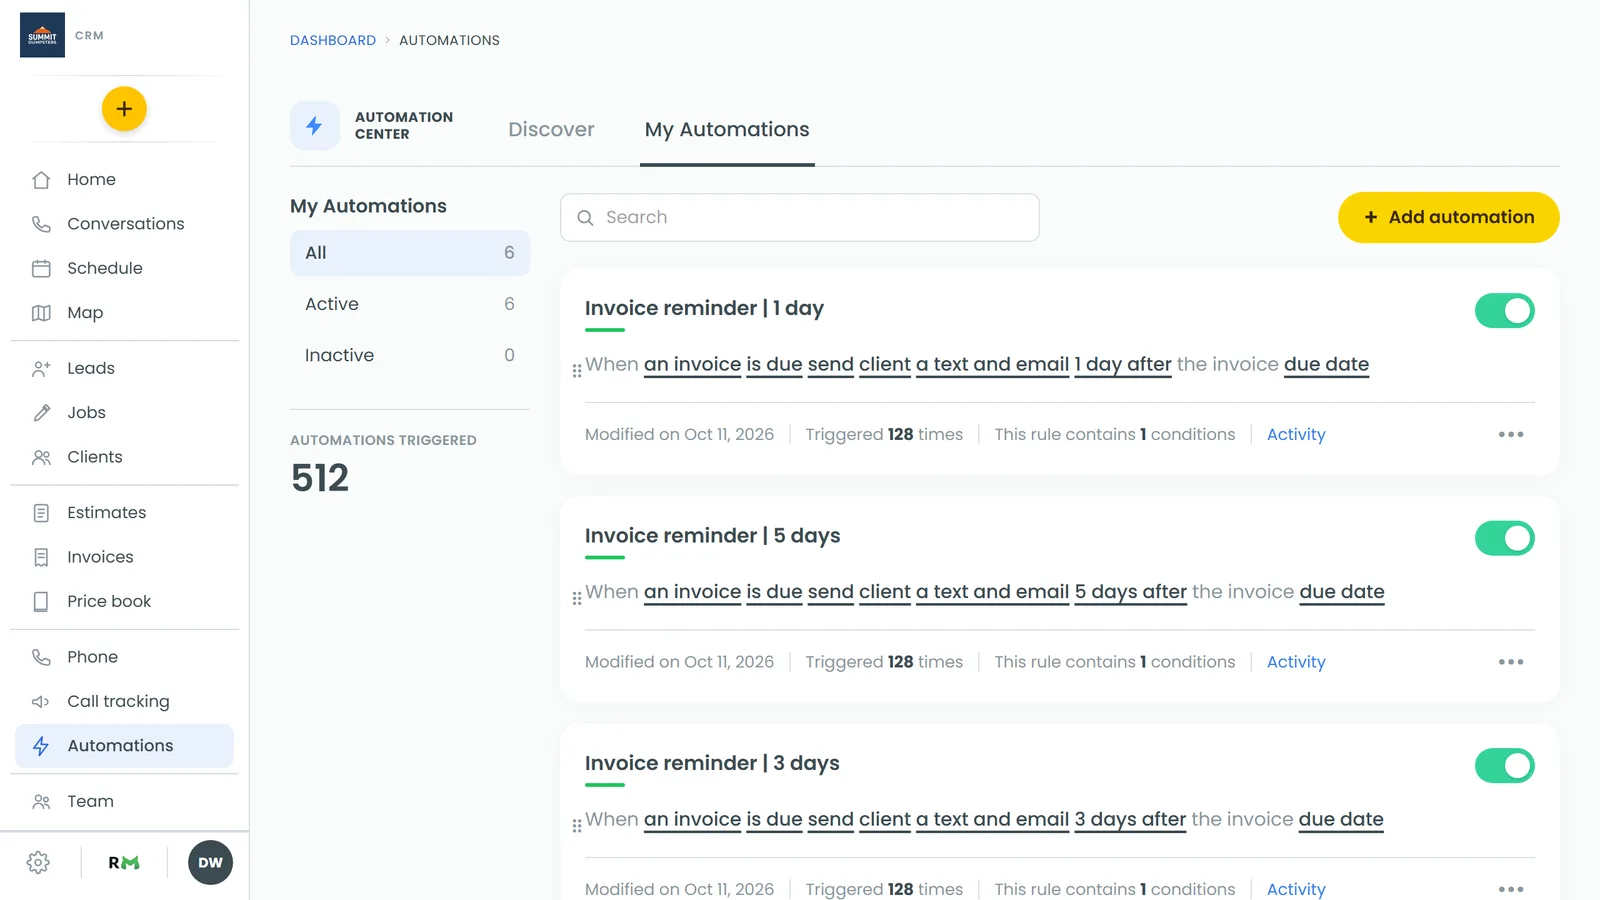Click '1 day after' in first rule

click(x=1123, y=365)
